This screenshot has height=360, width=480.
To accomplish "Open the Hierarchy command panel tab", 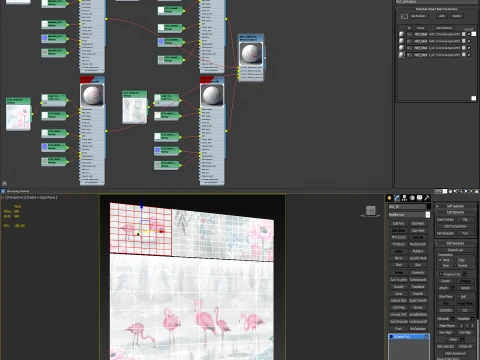I will [404, 198].
